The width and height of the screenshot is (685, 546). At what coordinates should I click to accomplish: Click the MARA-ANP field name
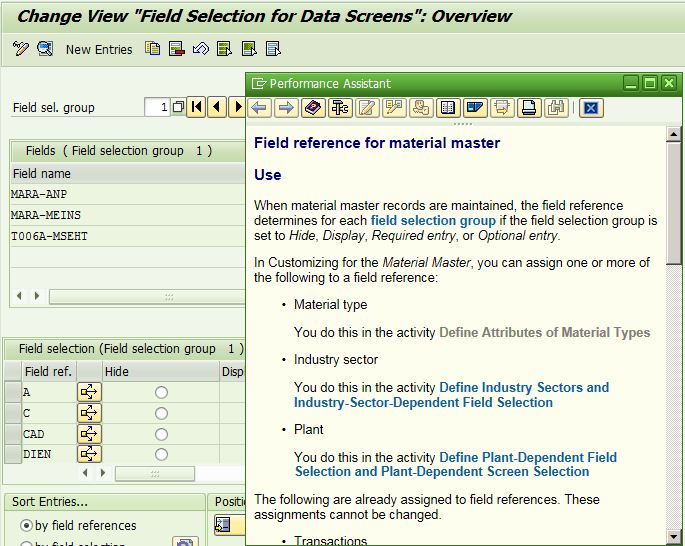coord(39,194)
